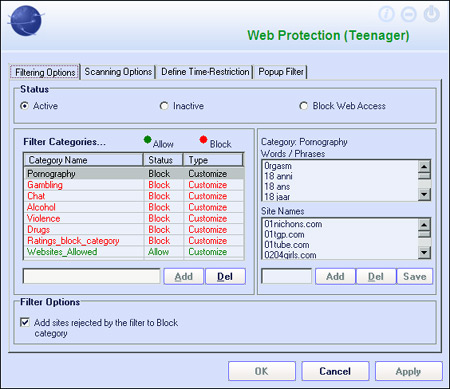Click the info icon in title area

[x=386, y=14]
